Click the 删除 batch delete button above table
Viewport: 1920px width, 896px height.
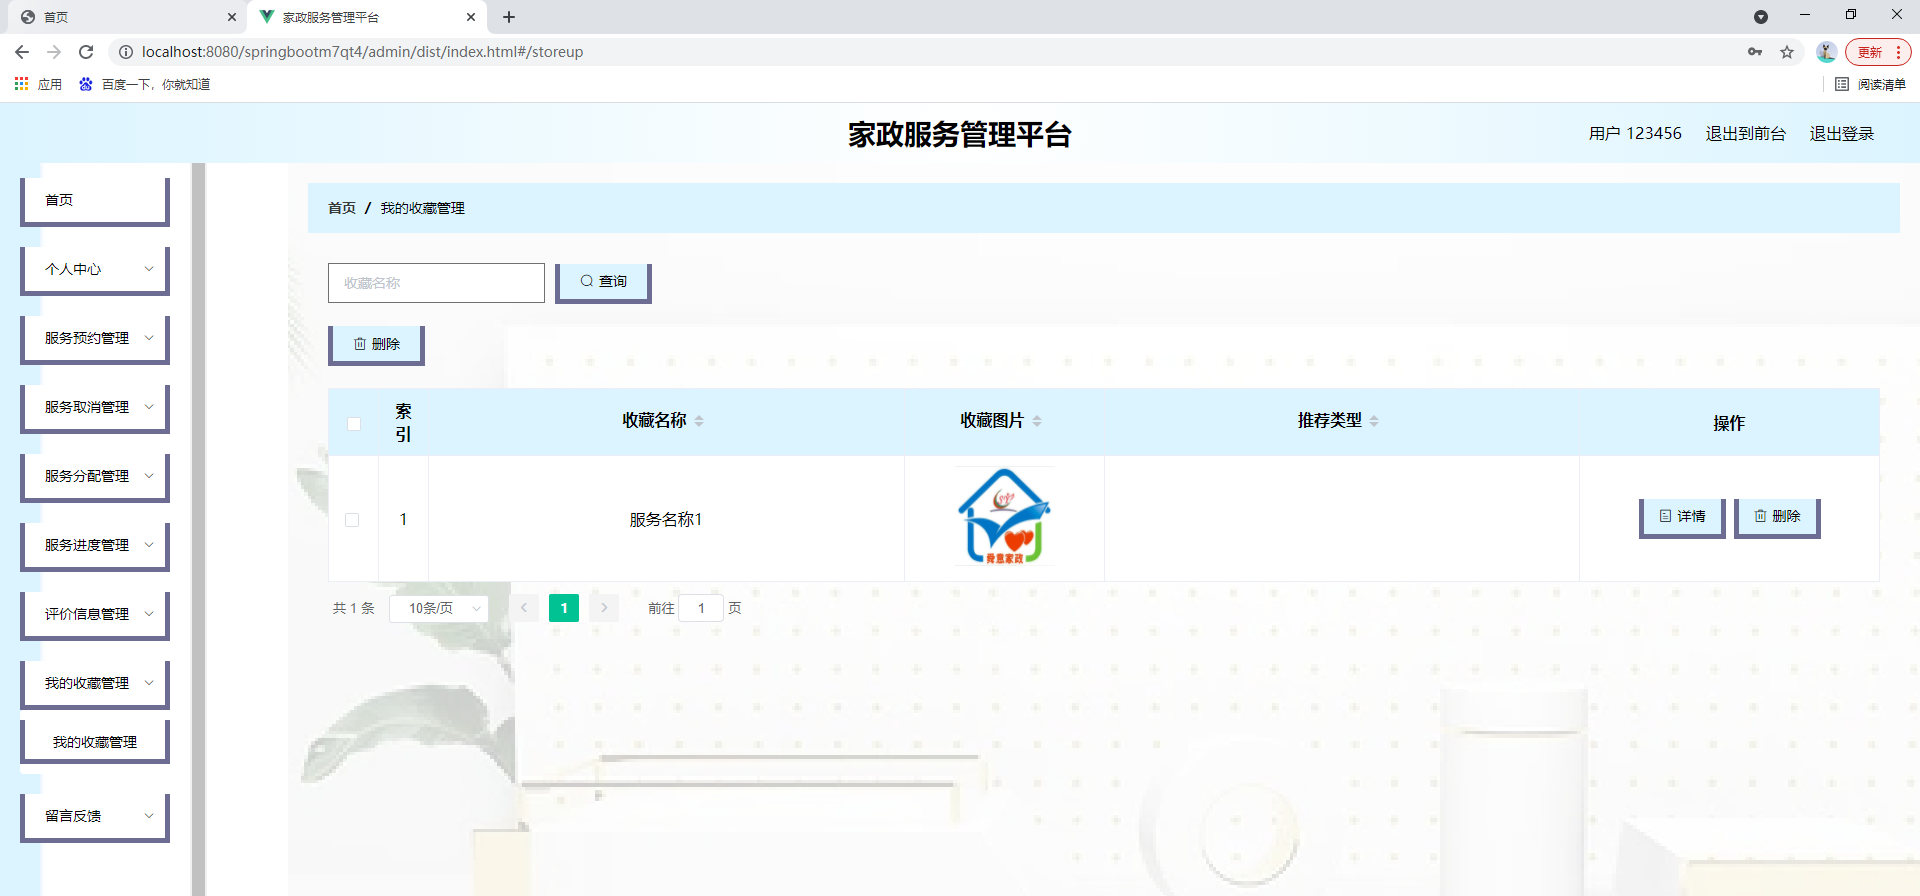pos(376,345)
